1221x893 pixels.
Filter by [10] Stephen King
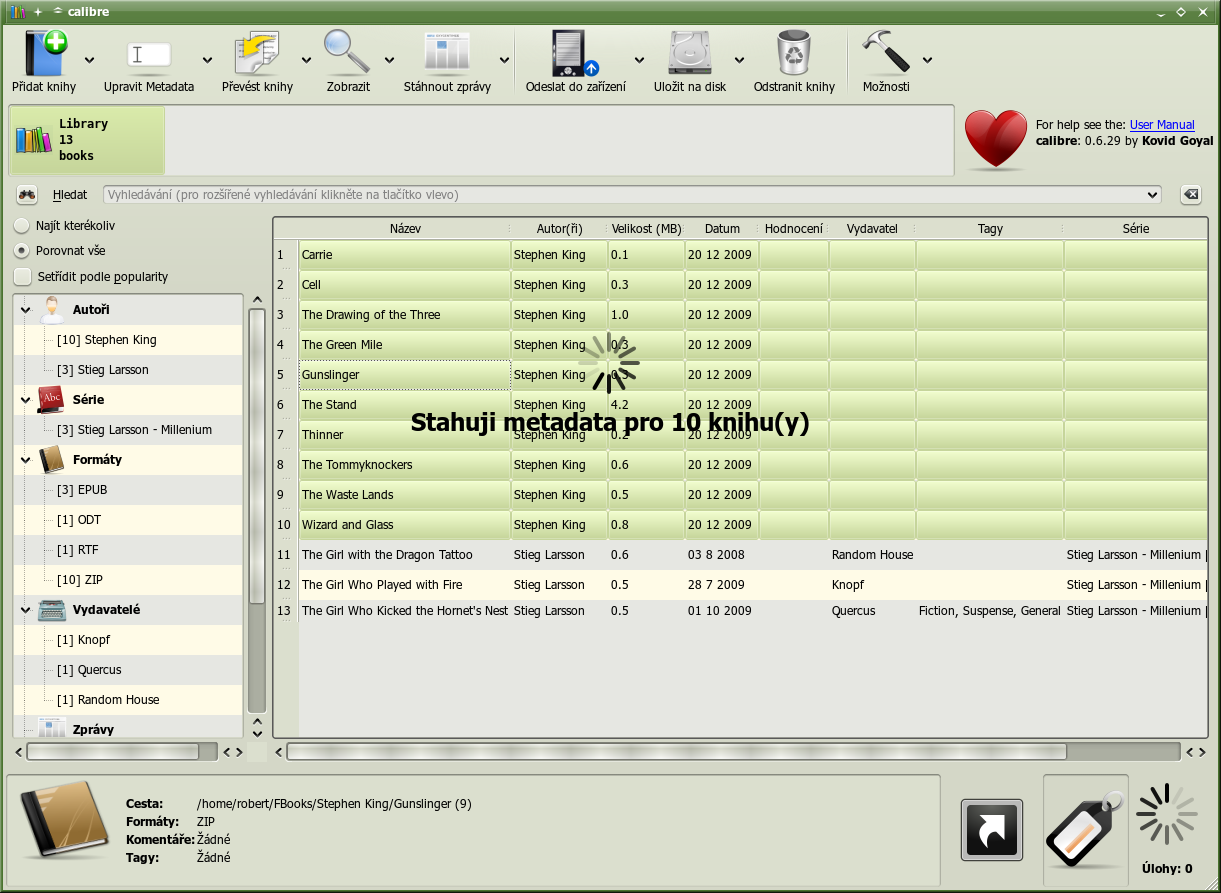pos(107,340)
